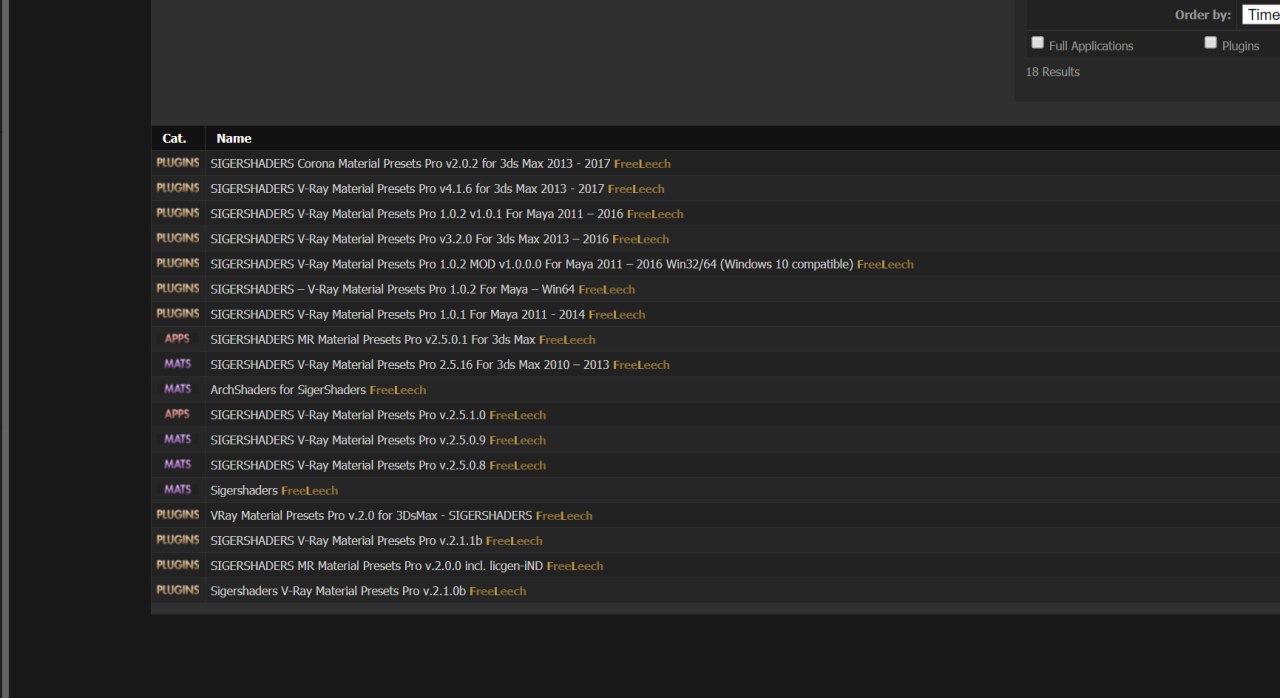1280x698 pixels.
Task: Open V-Ray Presets Pro 2.5.16 3ds Max 2010–2013 link
Action: tap(410, 365)
